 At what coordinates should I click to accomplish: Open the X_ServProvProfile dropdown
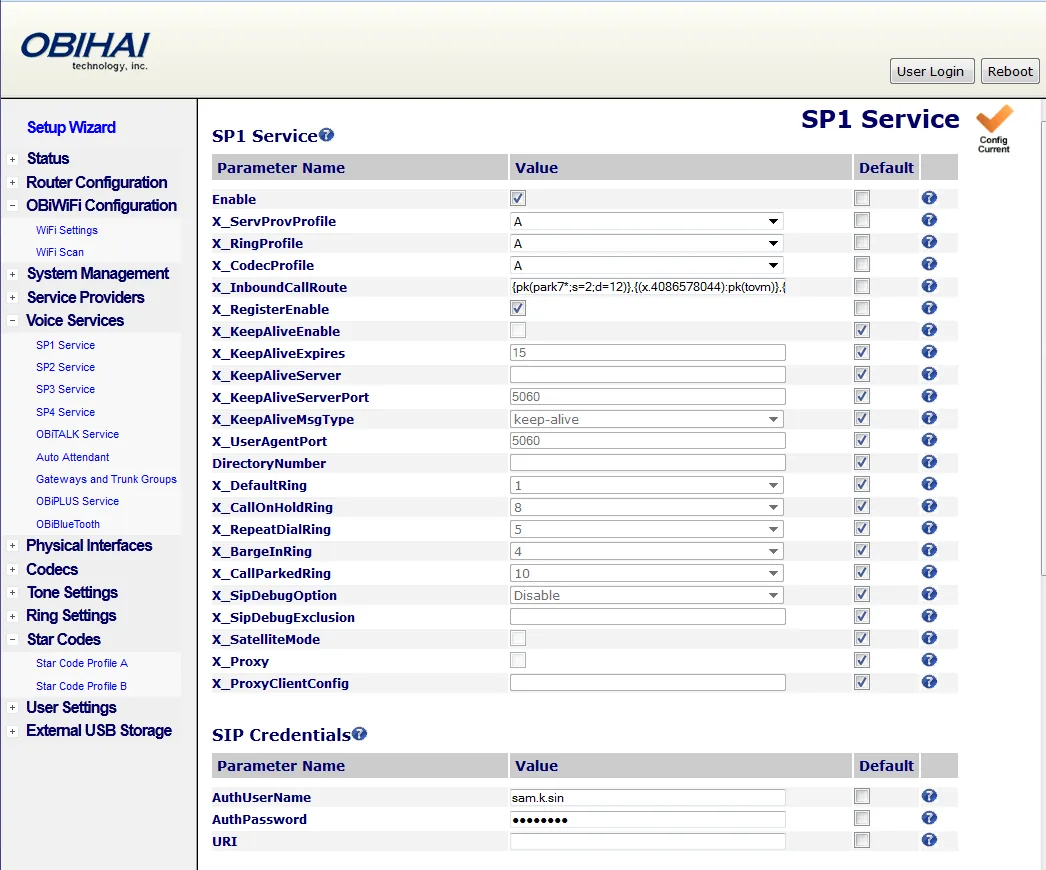(646, 222)
